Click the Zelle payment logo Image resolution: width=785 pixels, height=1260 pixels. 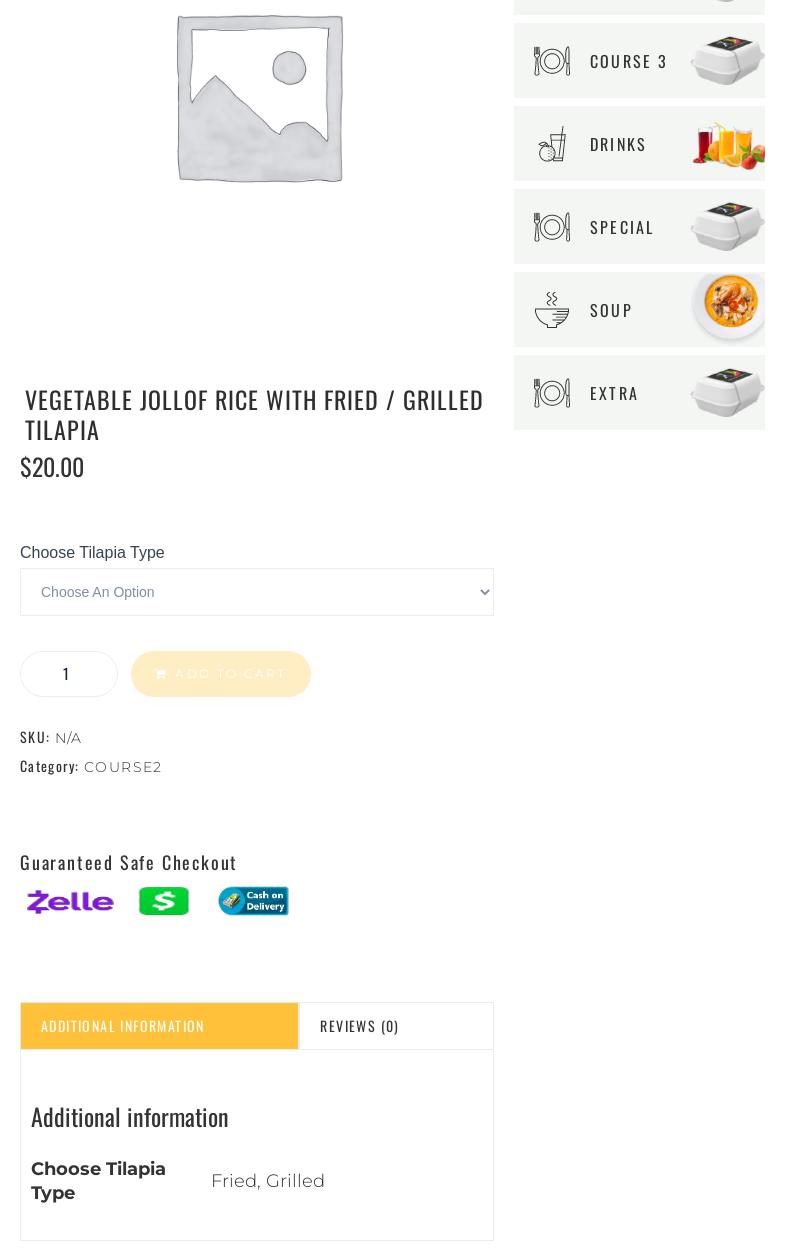70,902
